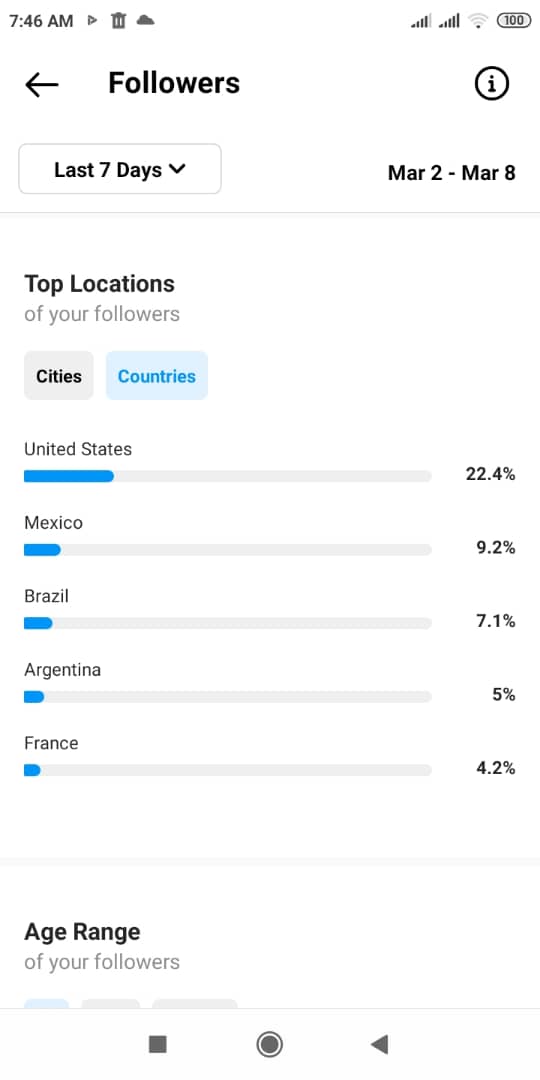This screenshot has width=540, height=1080.
Task: Switch to the Cities tab
Action: pyautogui.click(x=59, y=375)
